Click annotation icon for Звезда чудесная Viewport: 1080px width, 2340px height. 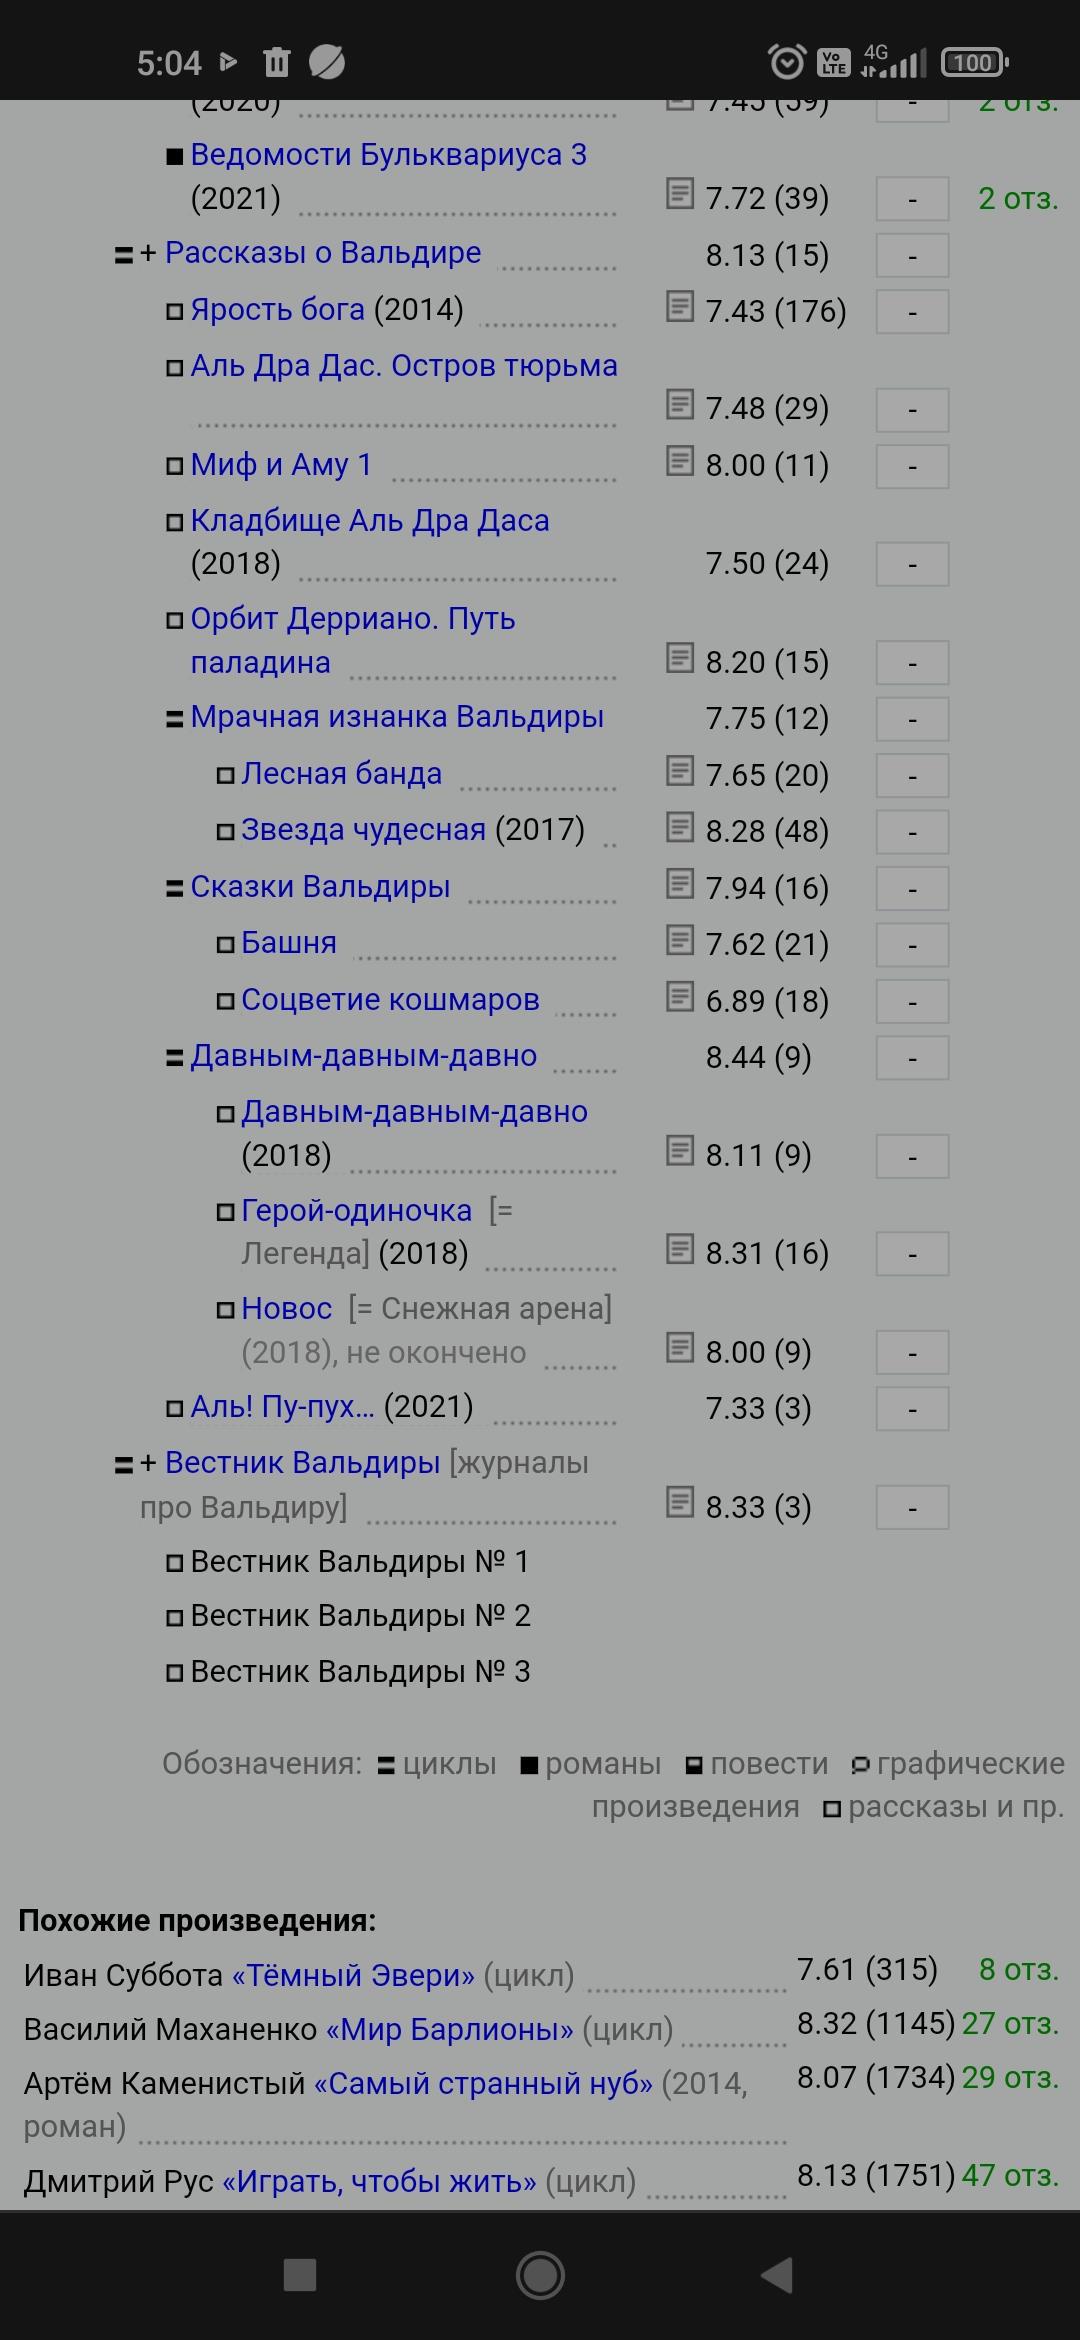click(x=680, y=827)
